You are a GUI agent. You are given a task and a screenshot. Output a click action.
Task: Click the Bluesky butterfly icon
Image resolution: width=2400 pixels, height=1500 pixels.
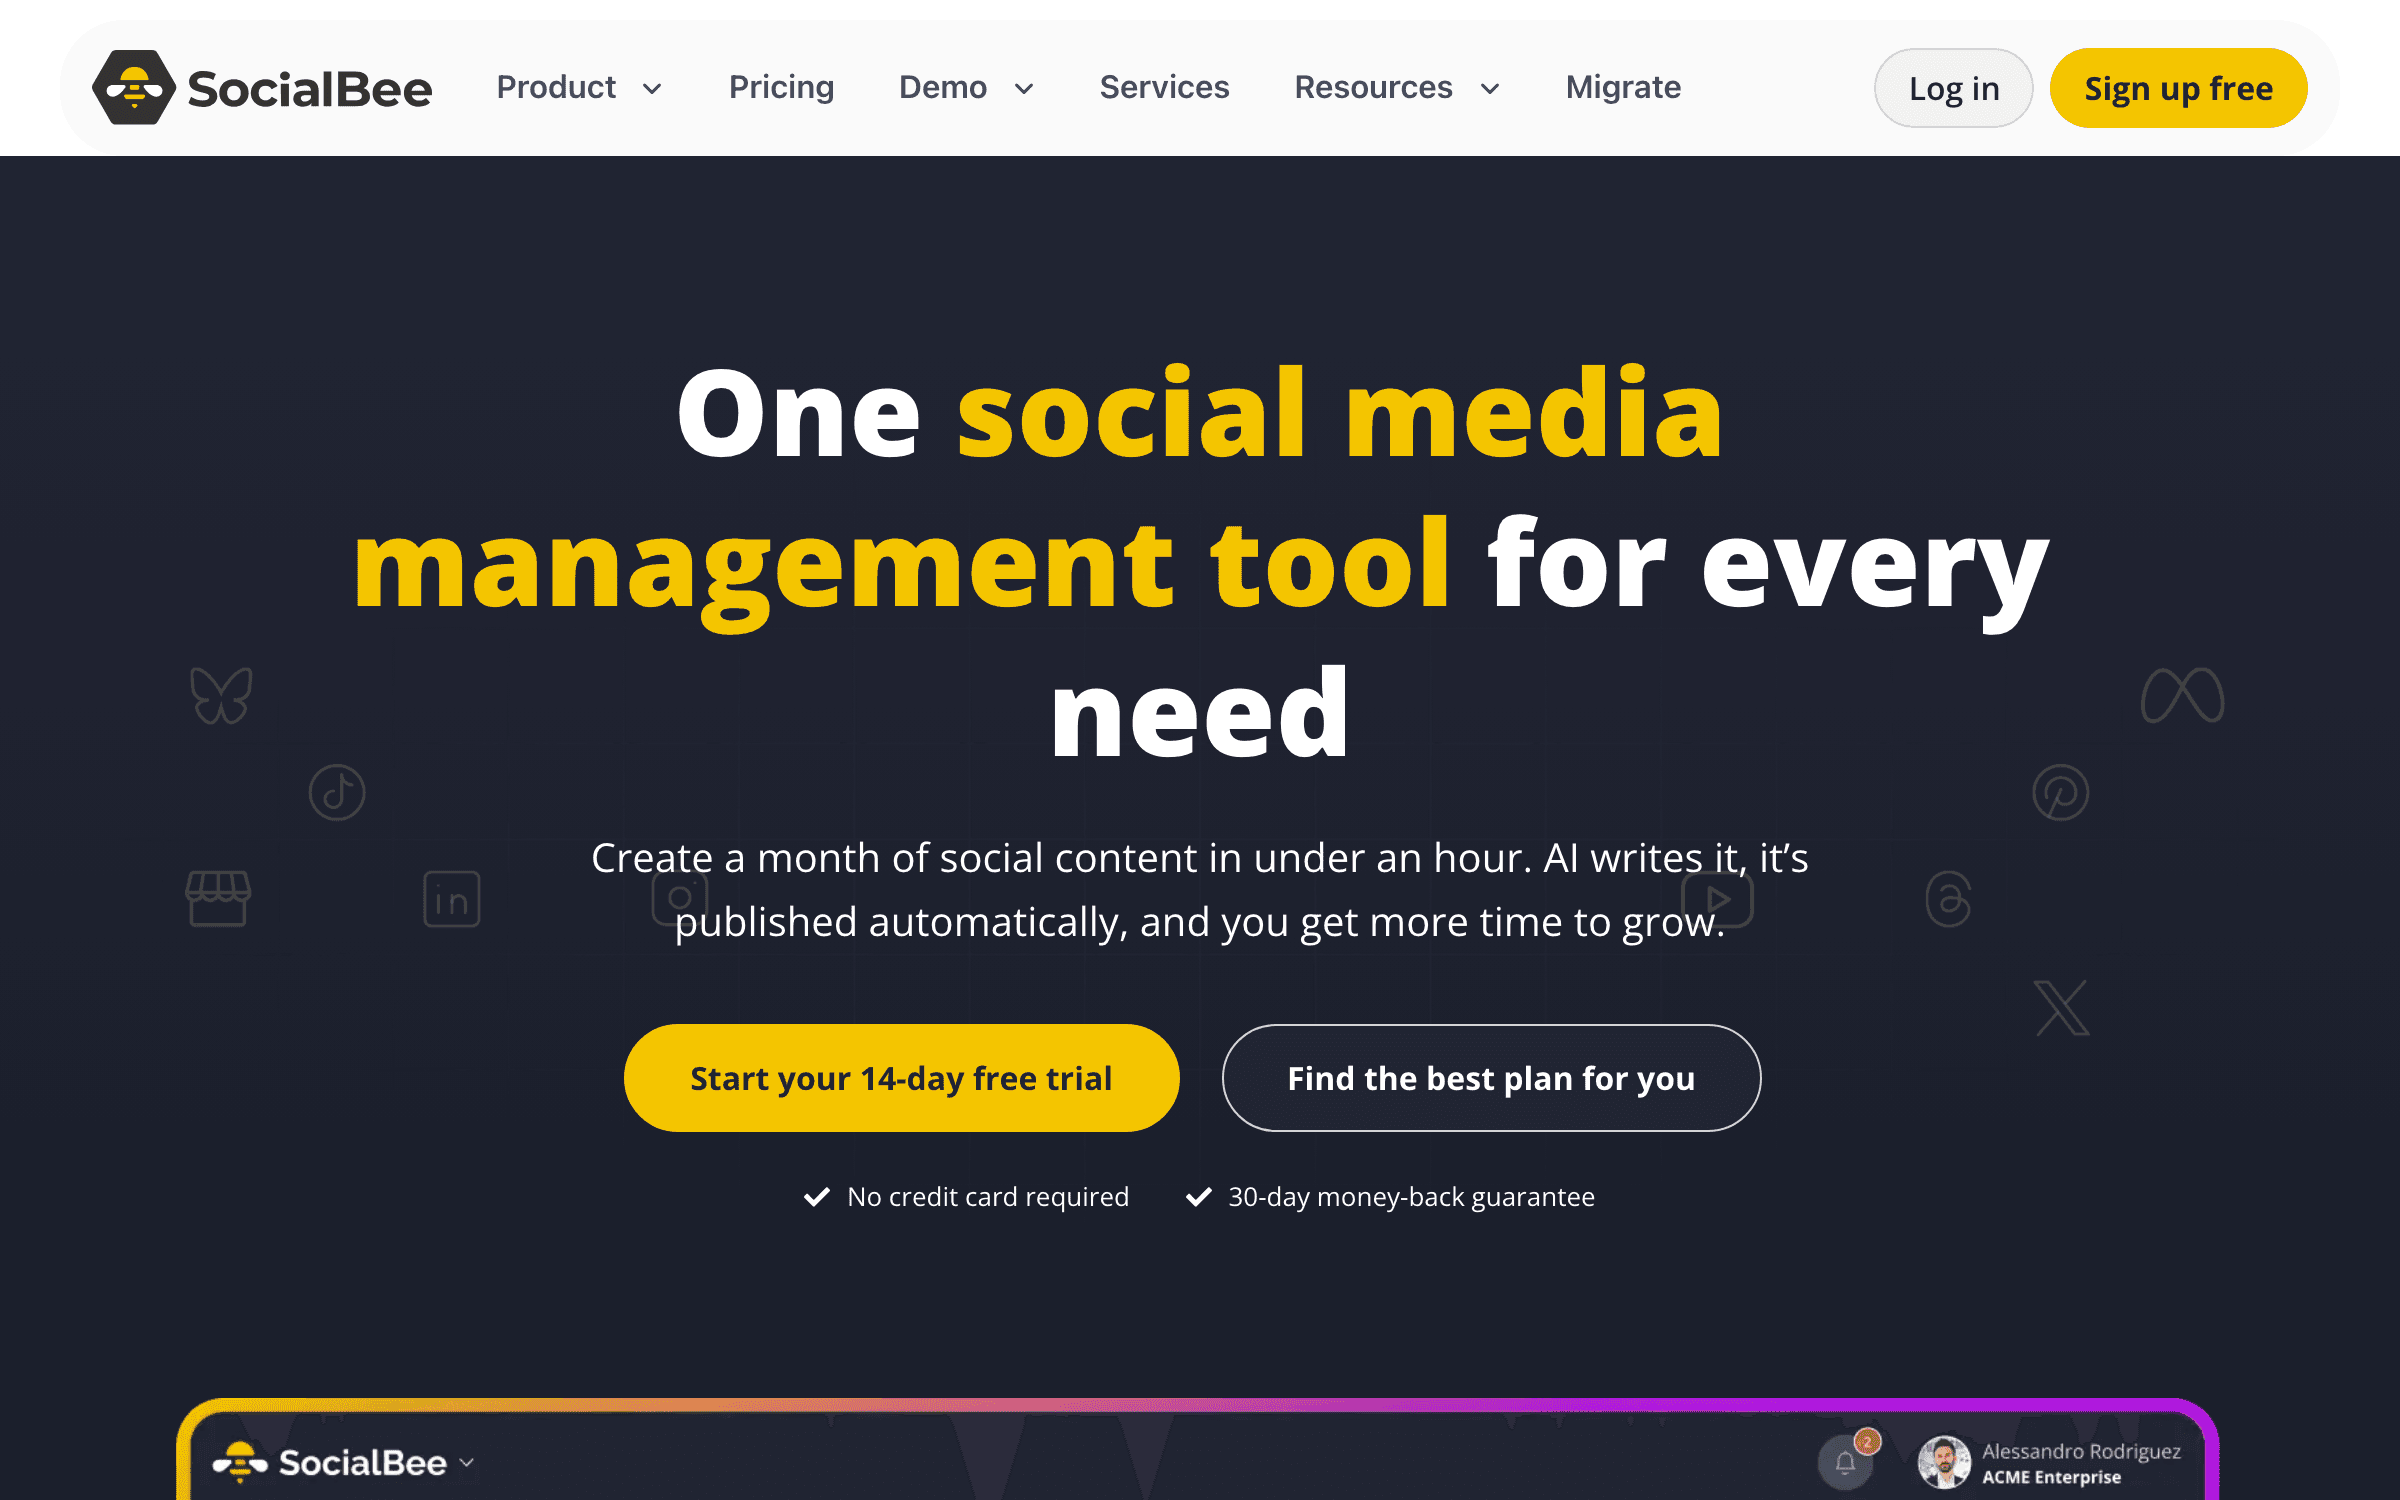point(221,695)
